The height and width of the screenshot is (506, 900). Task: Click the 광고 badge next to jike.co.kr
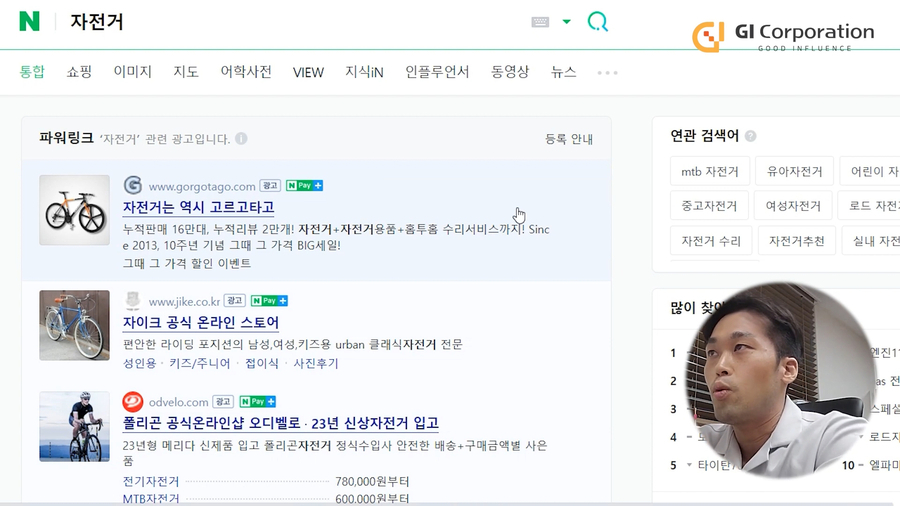coord(235,301)
